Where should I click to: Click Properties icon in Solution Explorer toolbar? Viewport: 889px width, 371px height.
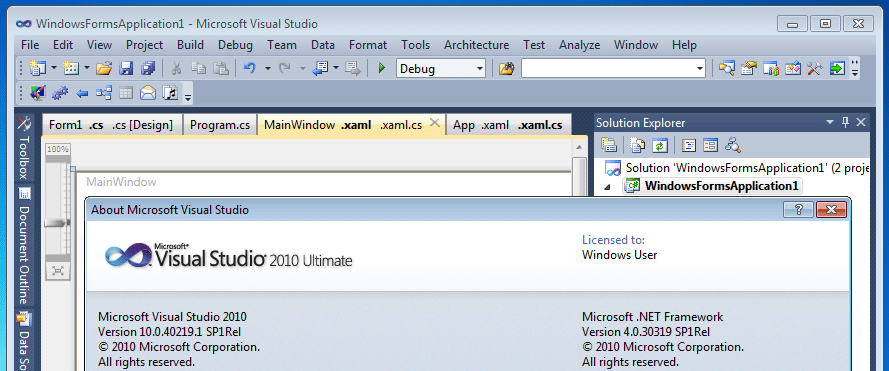pos(609,145)
